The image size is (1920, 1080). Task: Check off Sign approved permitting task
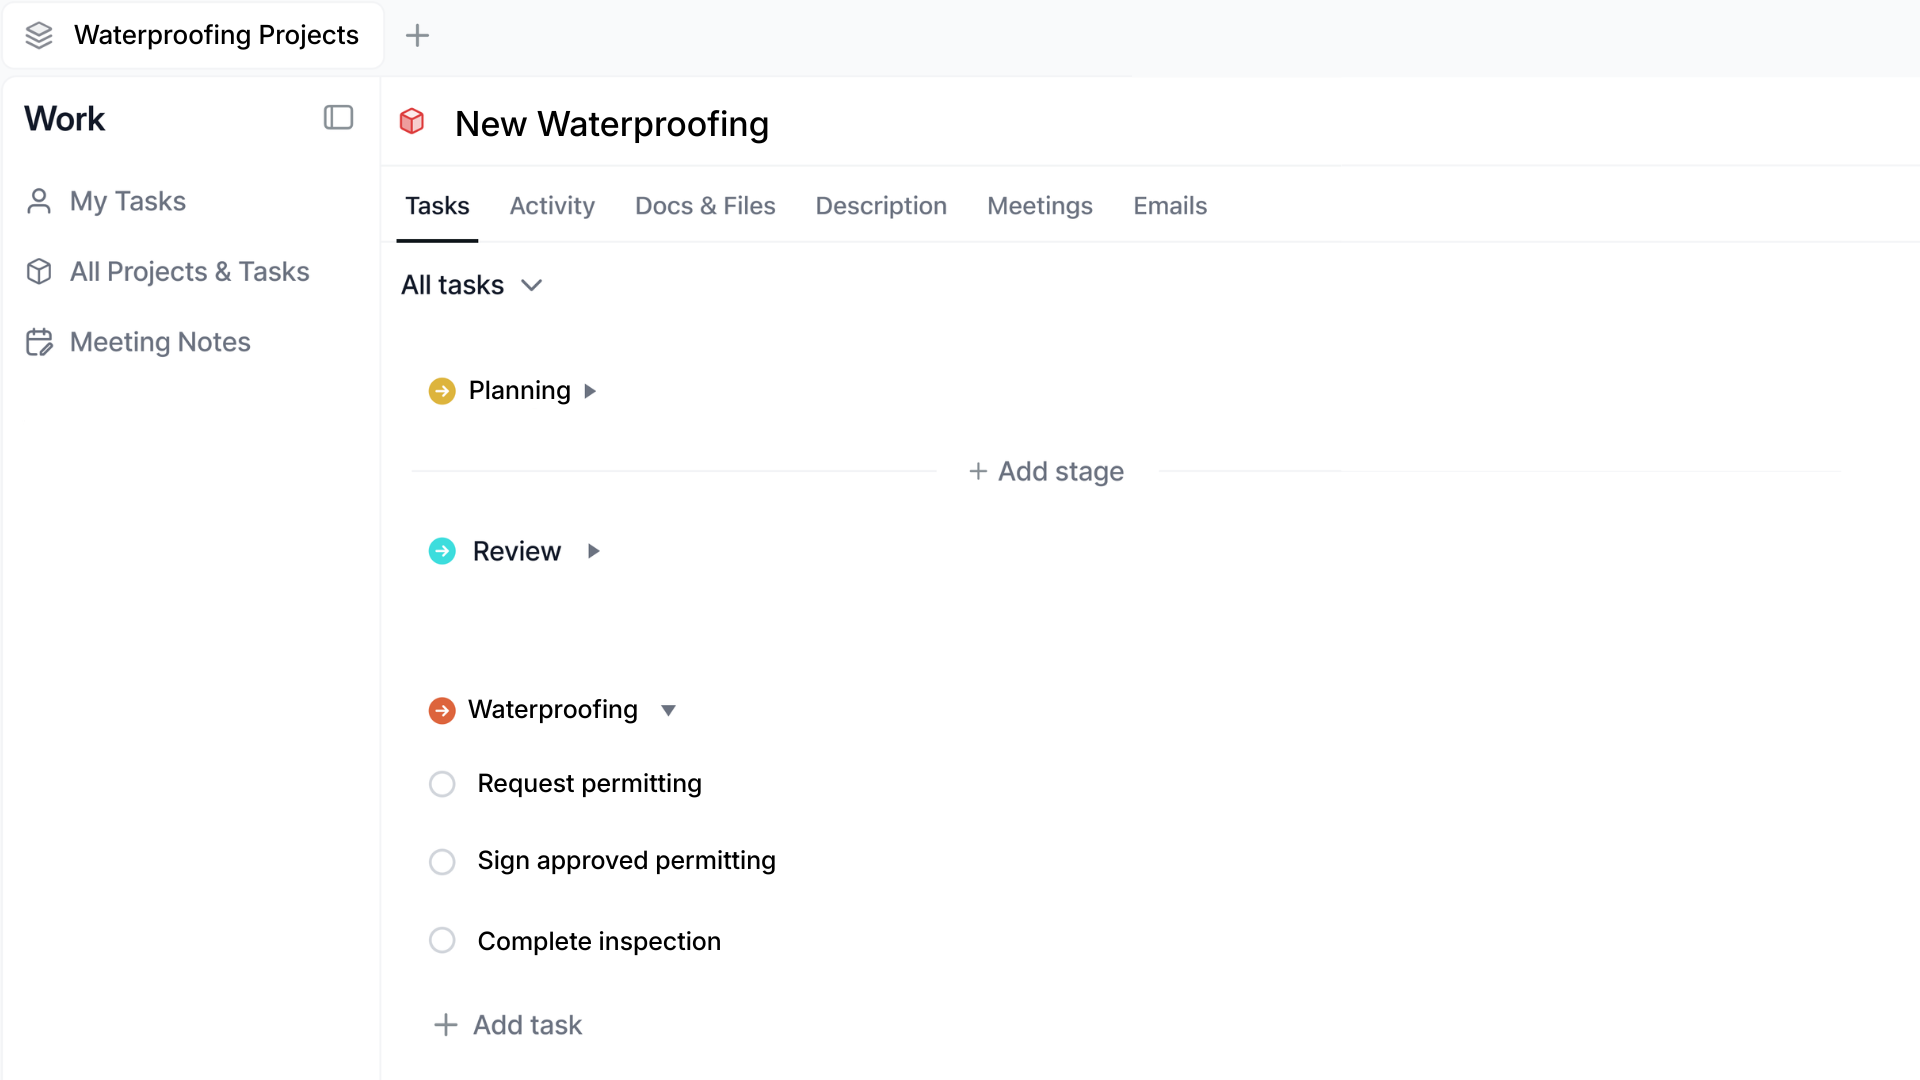point(442,861)
